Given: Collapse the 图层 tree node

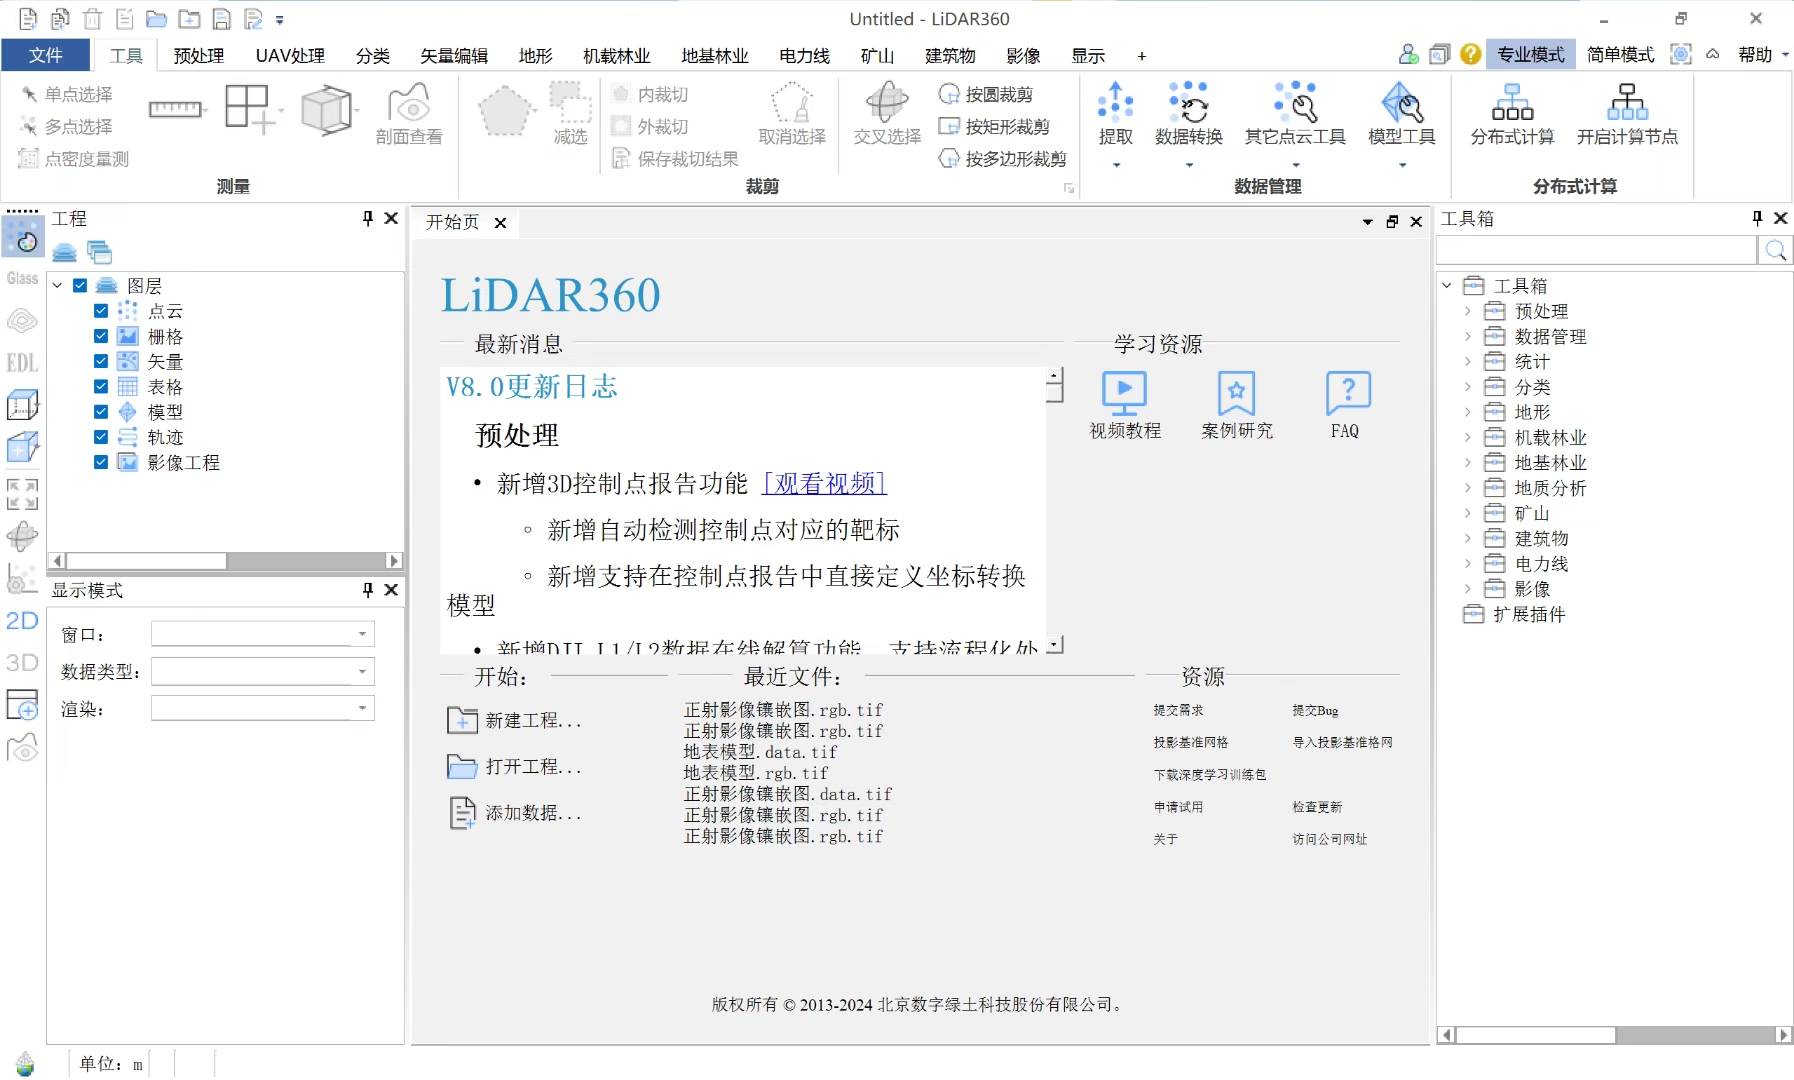Looking at the screenshot, I should click(58, 285).
